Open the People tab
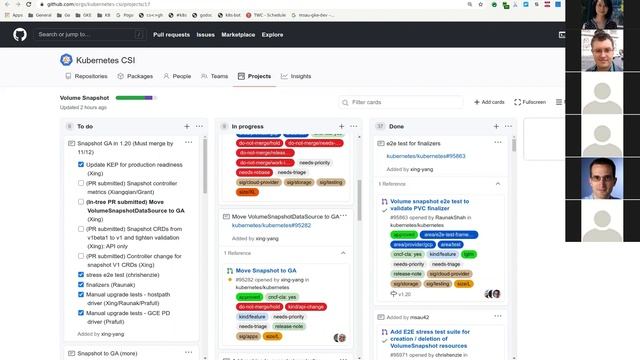 (177, 76)
